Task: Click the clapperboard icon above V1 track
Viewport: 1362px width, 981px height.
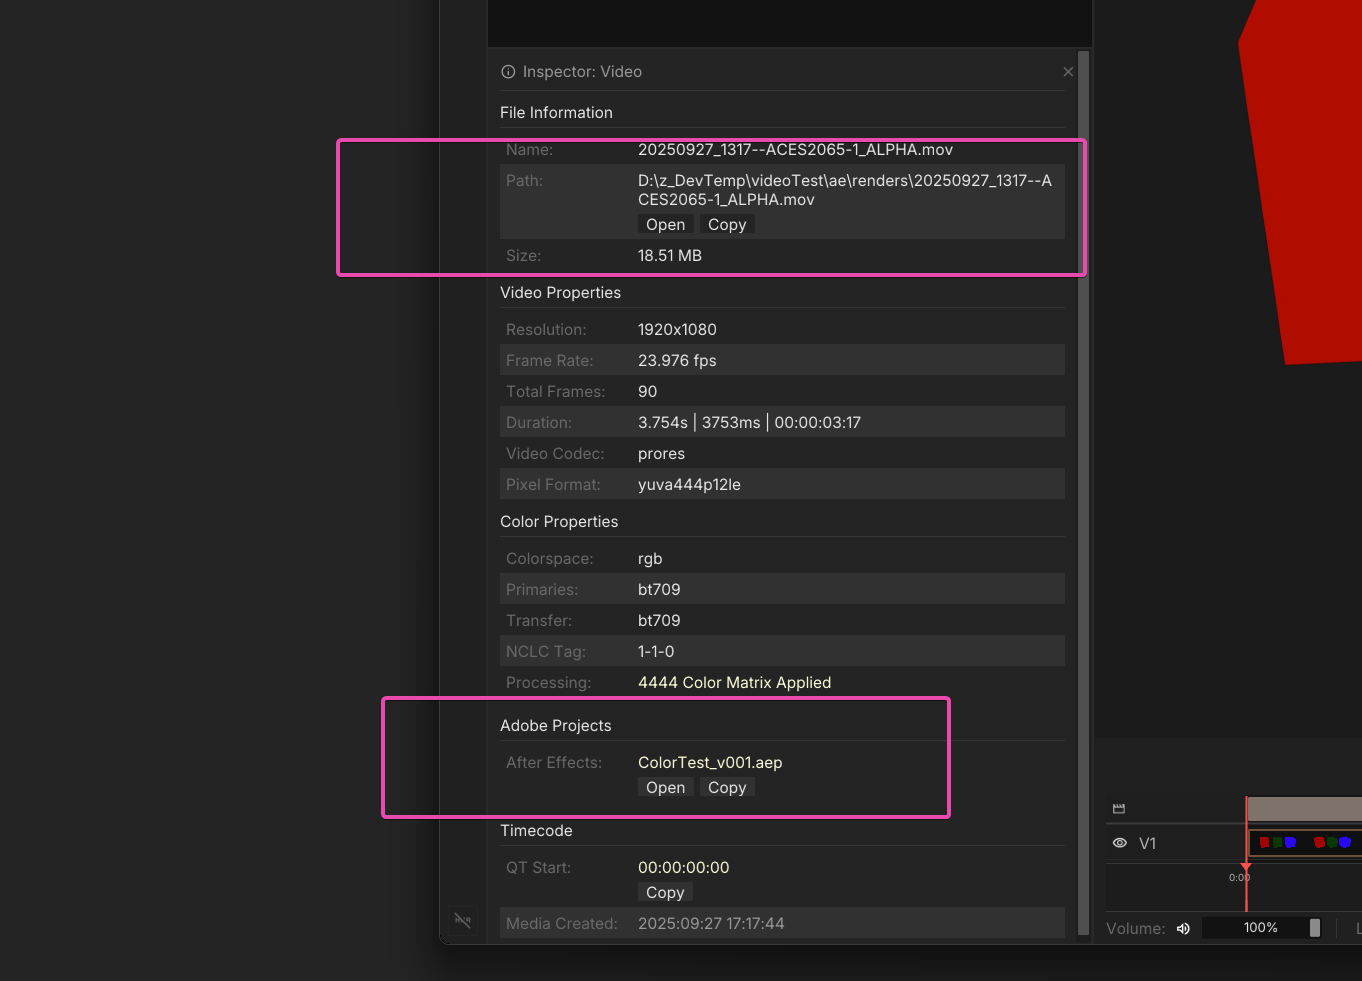Action: (1119, 809)
